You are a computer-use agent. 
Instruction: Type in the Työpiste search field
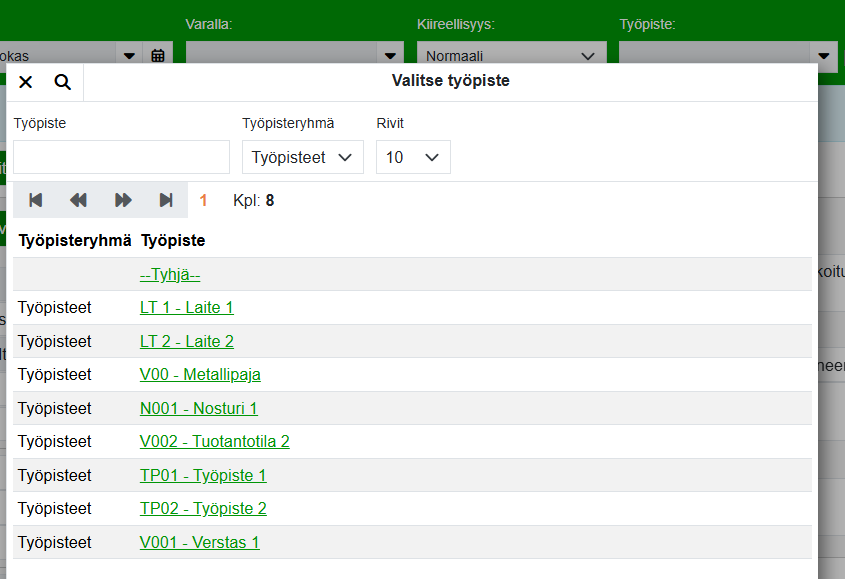(x=121, y=157)
